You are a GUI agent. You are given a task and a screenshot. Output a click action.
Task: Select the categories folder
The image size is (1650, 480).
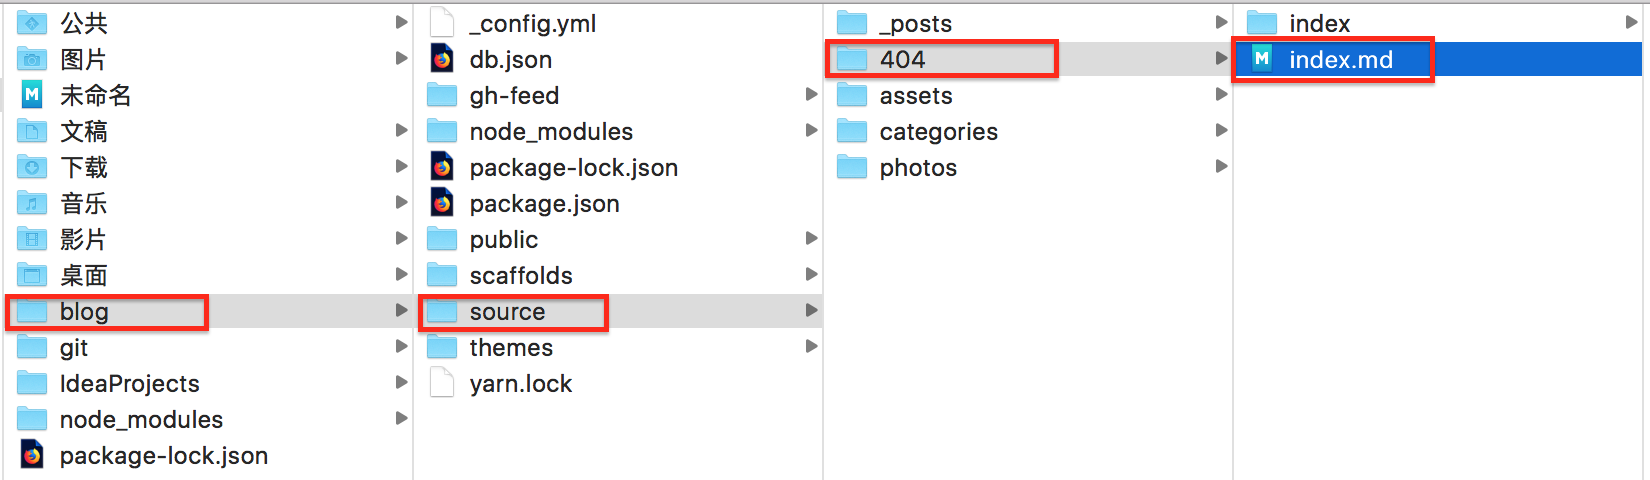pos(938,131)
